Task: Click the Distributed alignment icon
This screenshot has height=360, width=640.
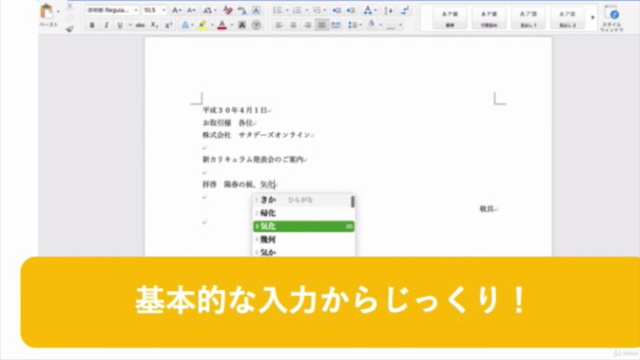Action: point(336,25)
